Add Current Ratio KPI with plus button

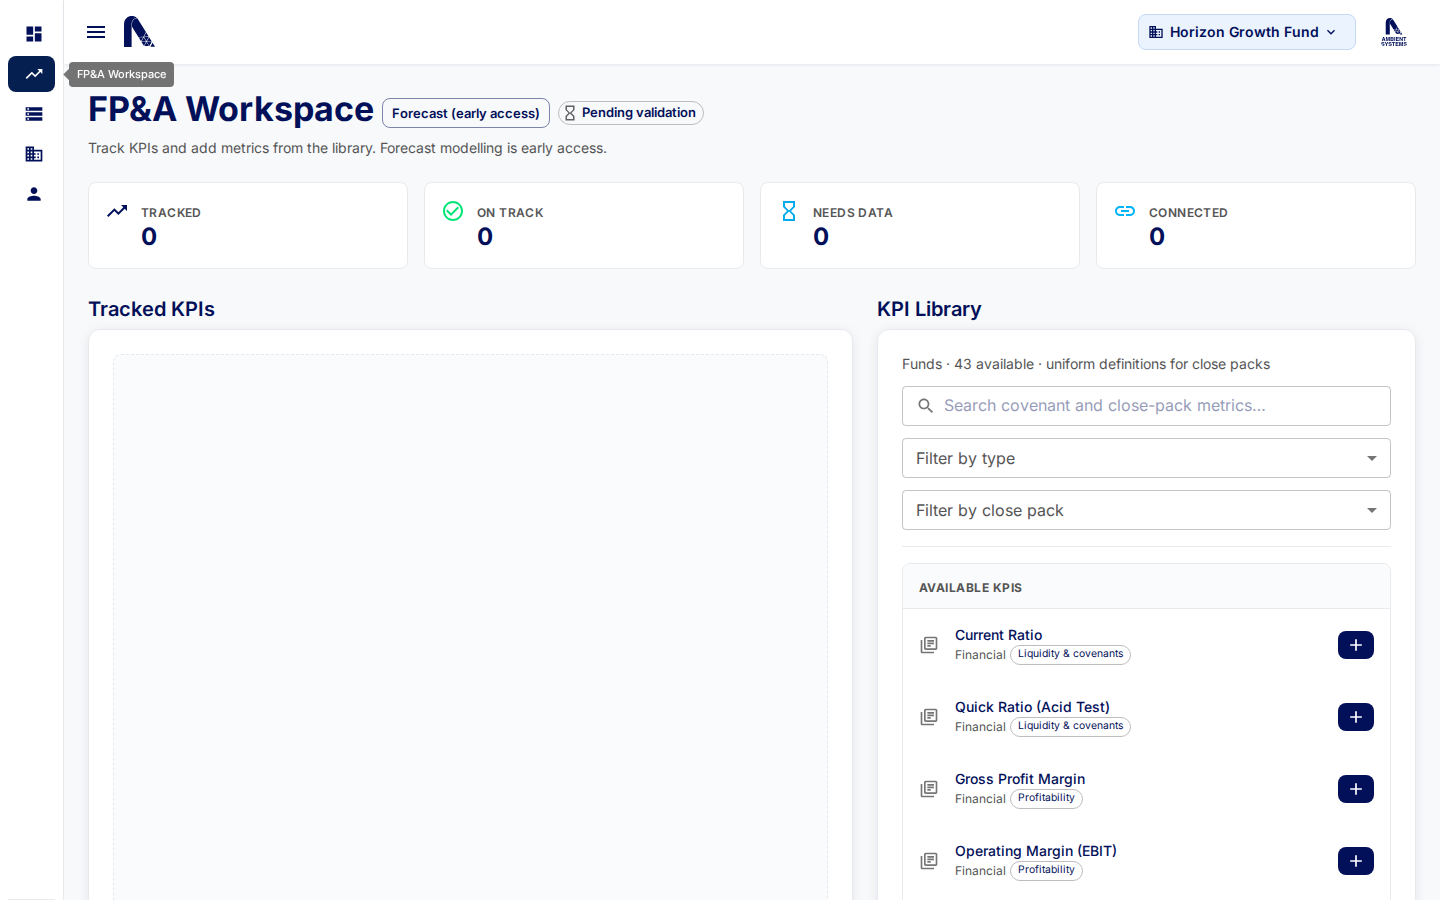point(1356,645)
